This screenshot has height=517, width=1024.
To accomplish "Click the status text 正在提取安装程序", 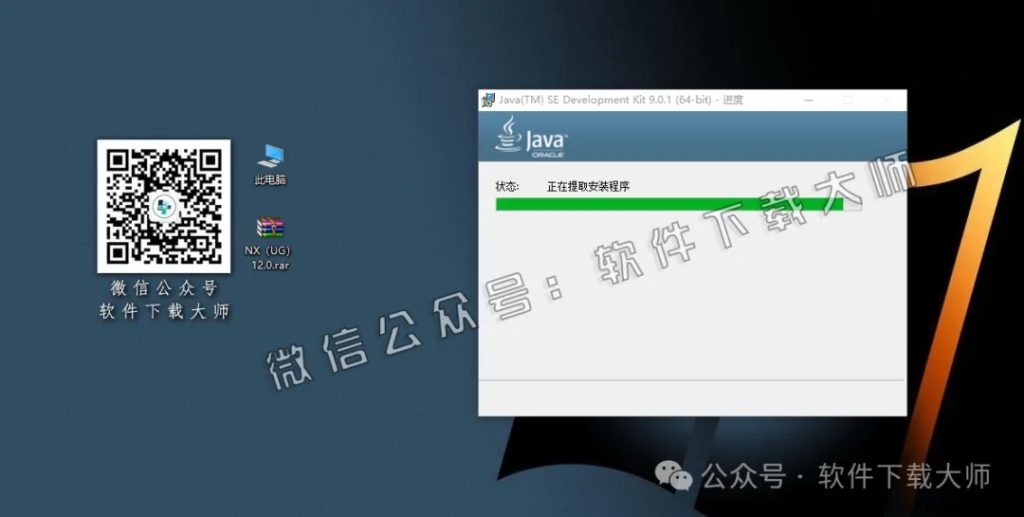I will [x=588, y=187].
